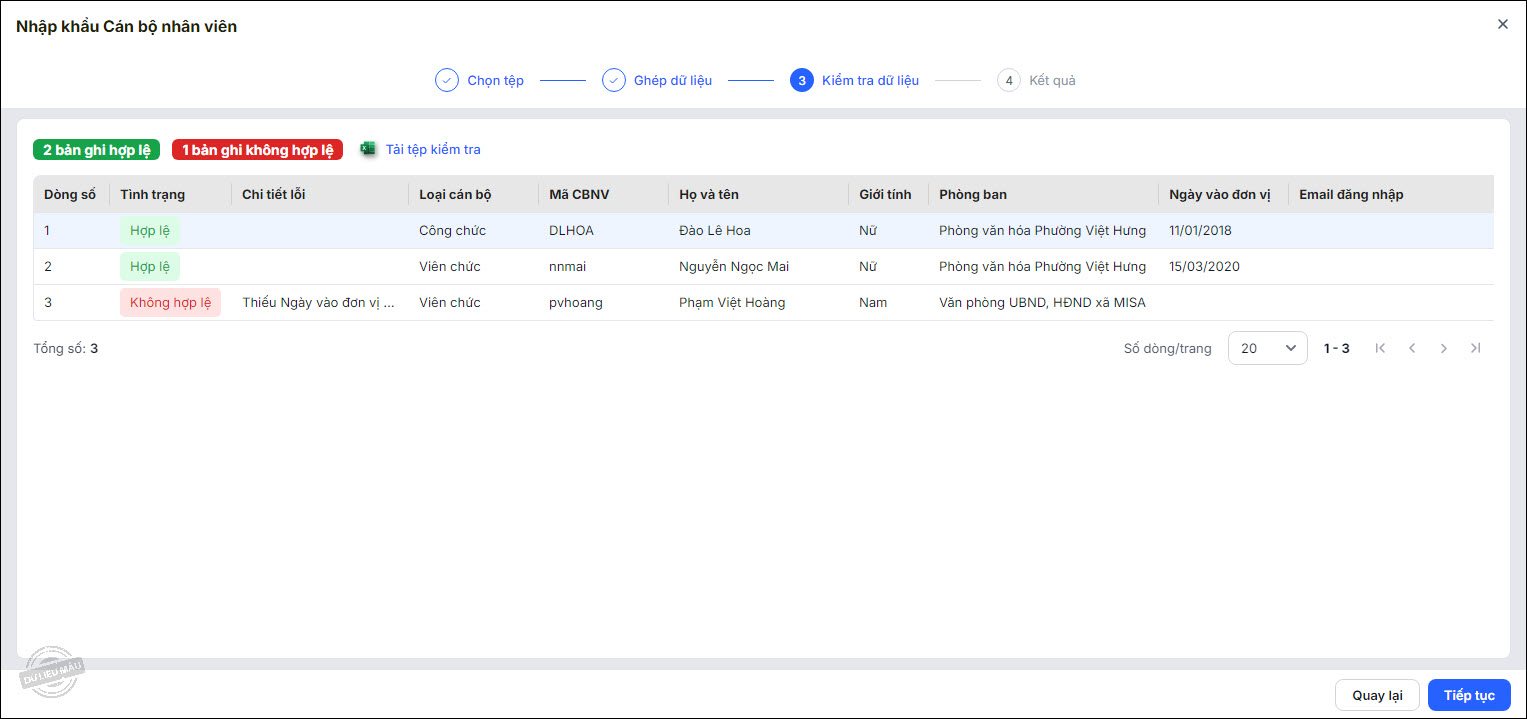This screenshot has width=1527, height=719.
Task: Select step 4 Kết quả
Action: 1008,80
